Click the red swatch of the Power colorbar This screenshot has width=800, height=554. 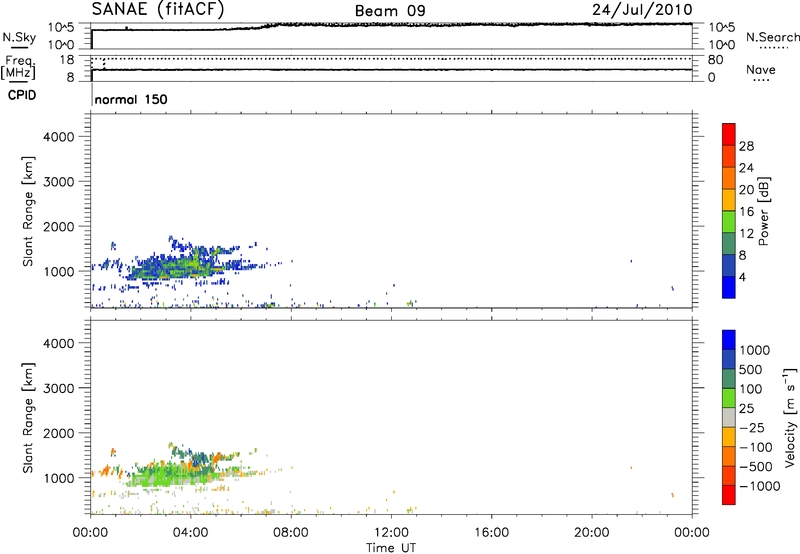tap(729, 134)
